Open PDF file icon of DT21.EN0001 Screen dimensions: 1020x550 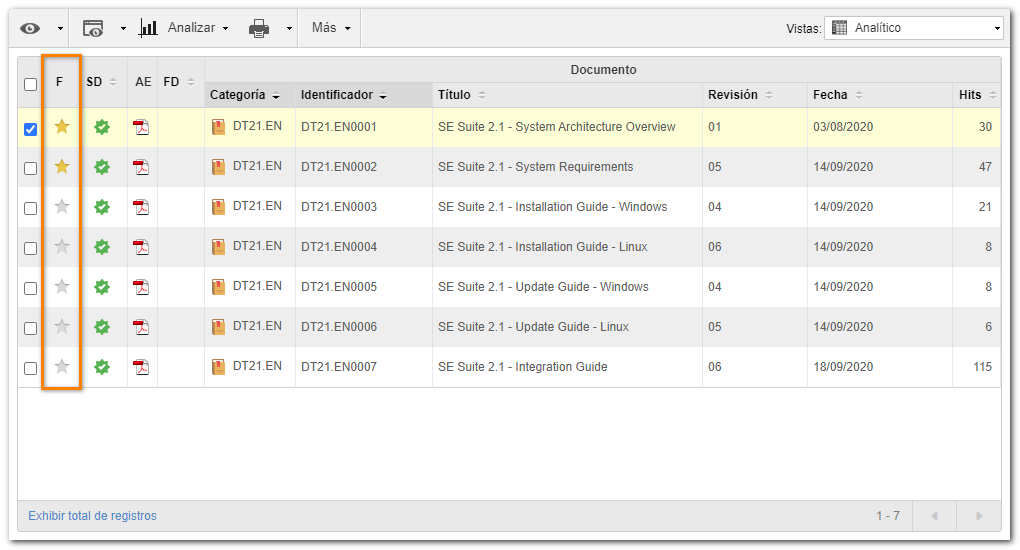(141, 128)
